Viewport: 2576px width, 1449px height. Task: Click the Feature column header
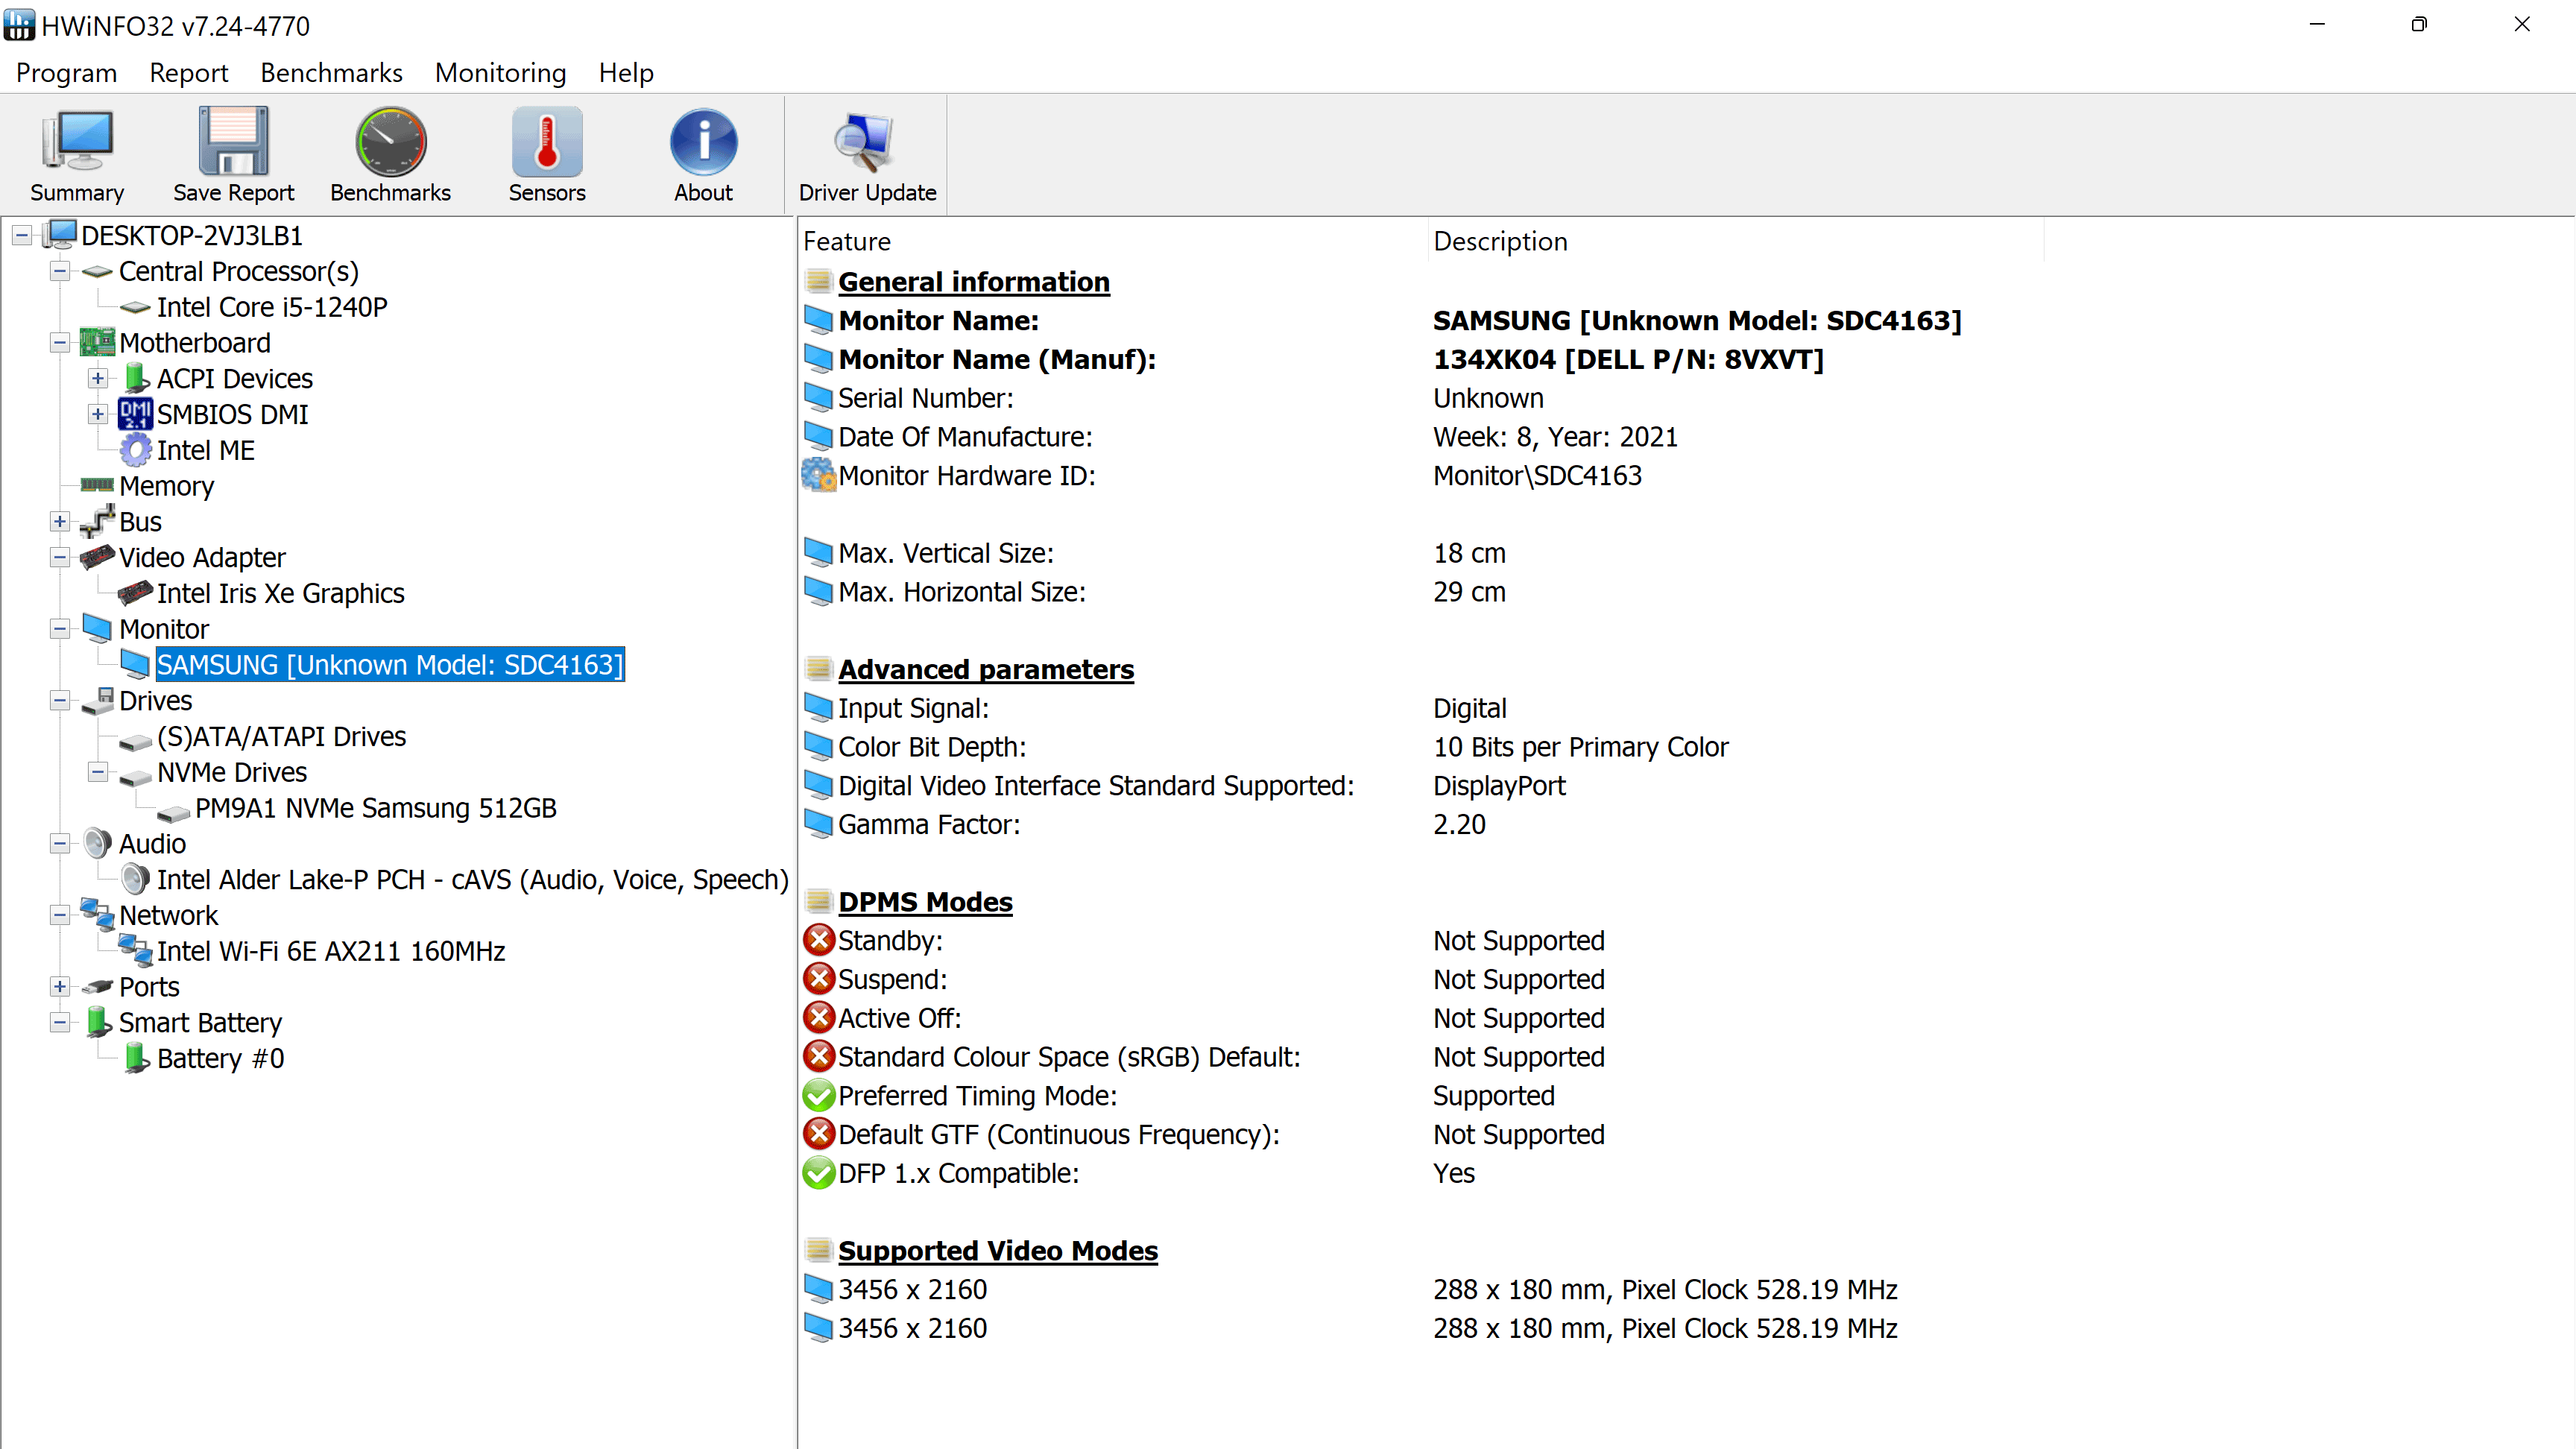(847, 241)
